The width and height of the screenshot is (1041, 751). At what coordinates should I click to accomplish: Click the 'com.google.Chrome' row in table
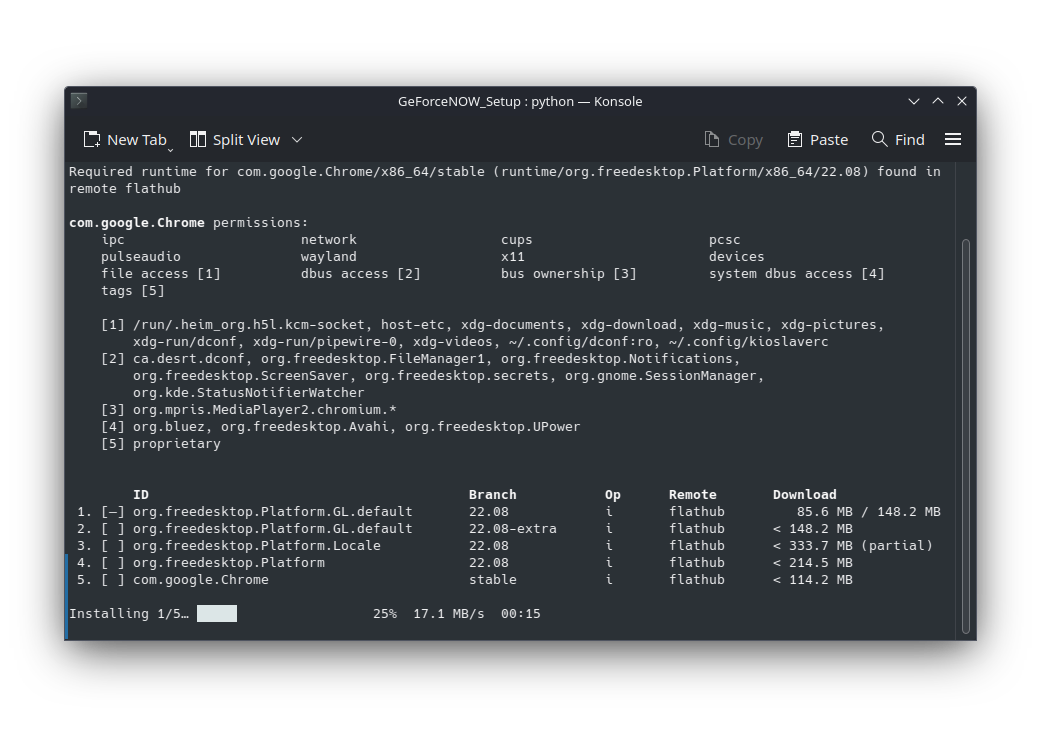click(200, 579)
